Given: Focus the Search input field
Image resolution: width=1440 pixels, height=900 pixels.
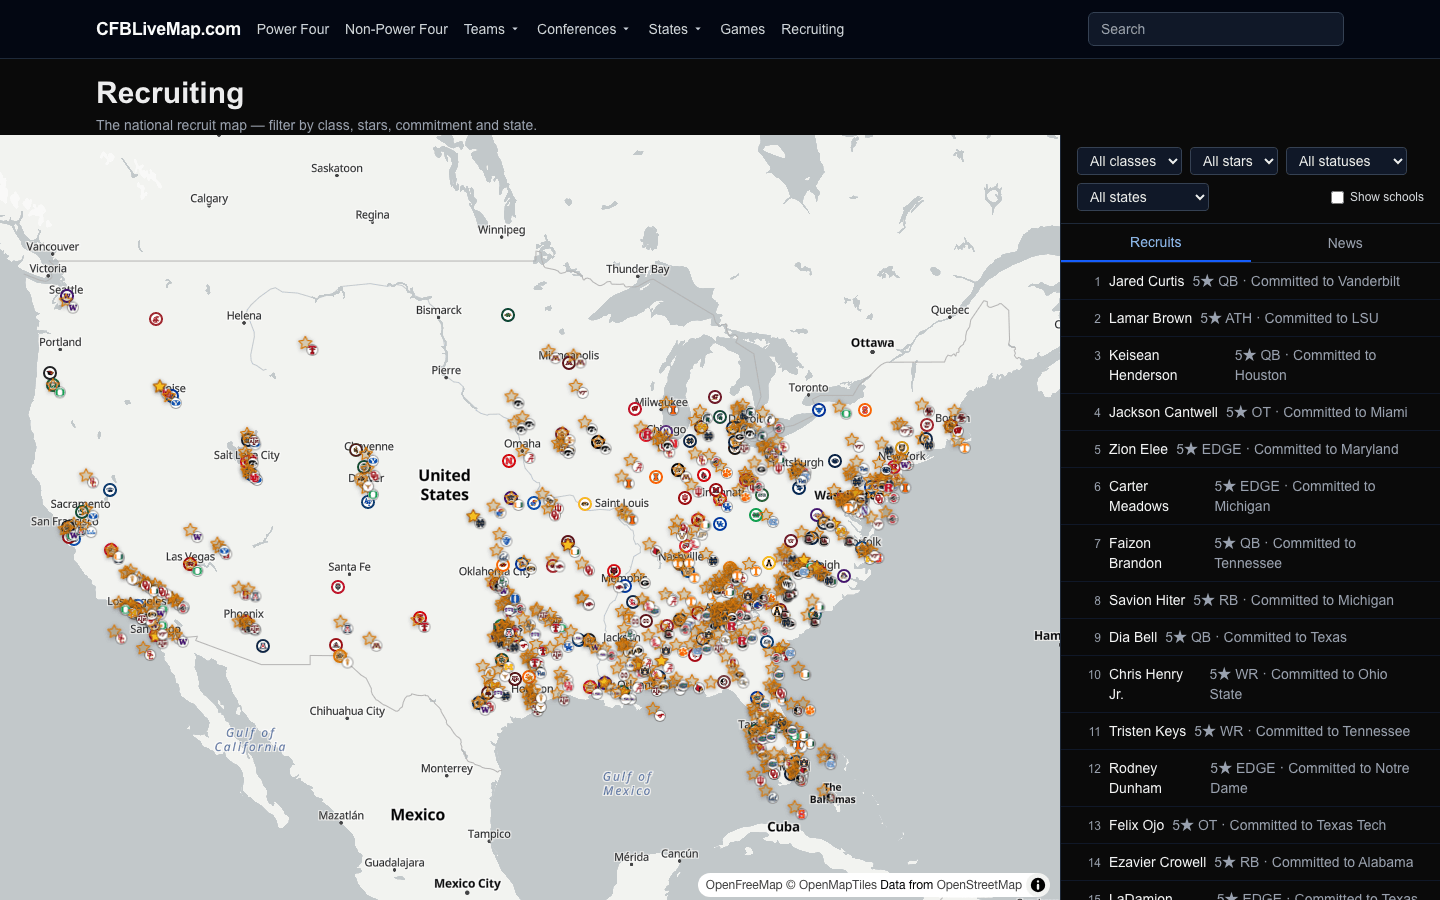Looking at the screenshot, I should click(1215, 29).
